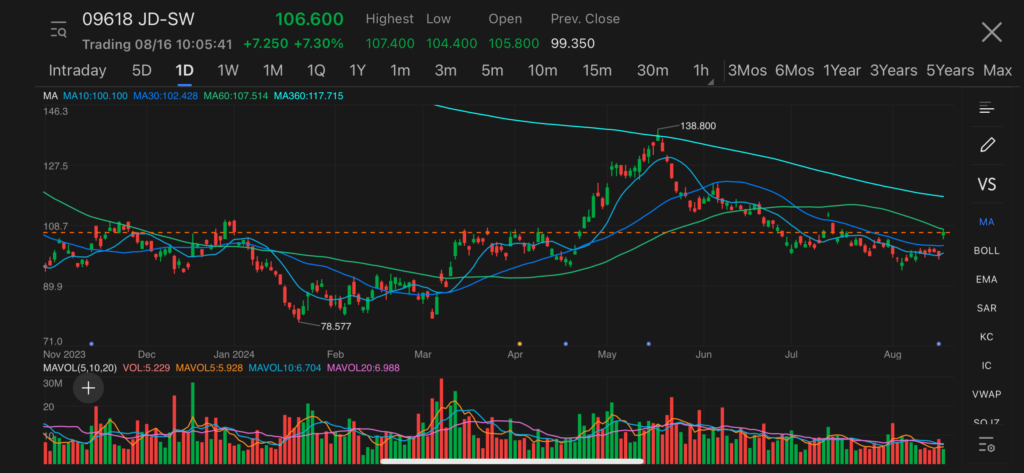Close the full-screen chart view
1024x473 pixels.
click(x=991, y=32)
